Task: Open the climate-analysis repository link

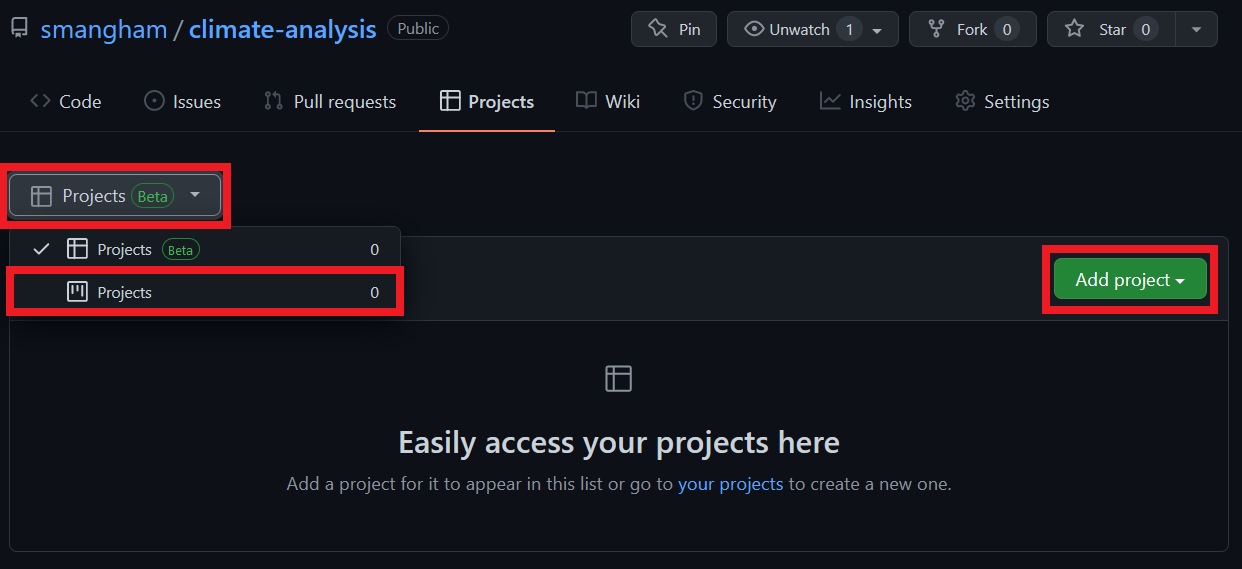Action: [x=283, y=29]
